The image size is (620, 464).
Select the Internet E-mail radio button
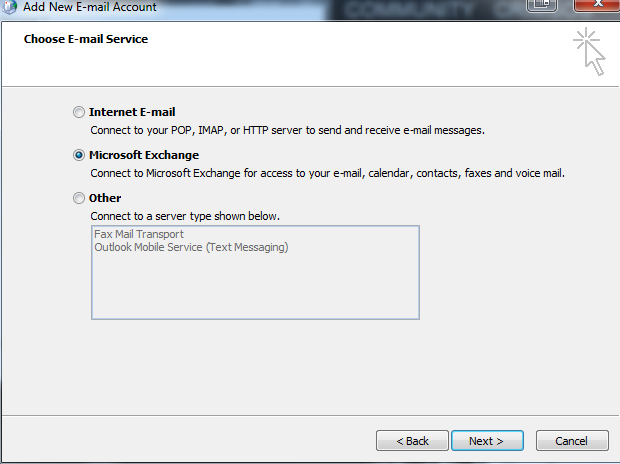(79, 113)
